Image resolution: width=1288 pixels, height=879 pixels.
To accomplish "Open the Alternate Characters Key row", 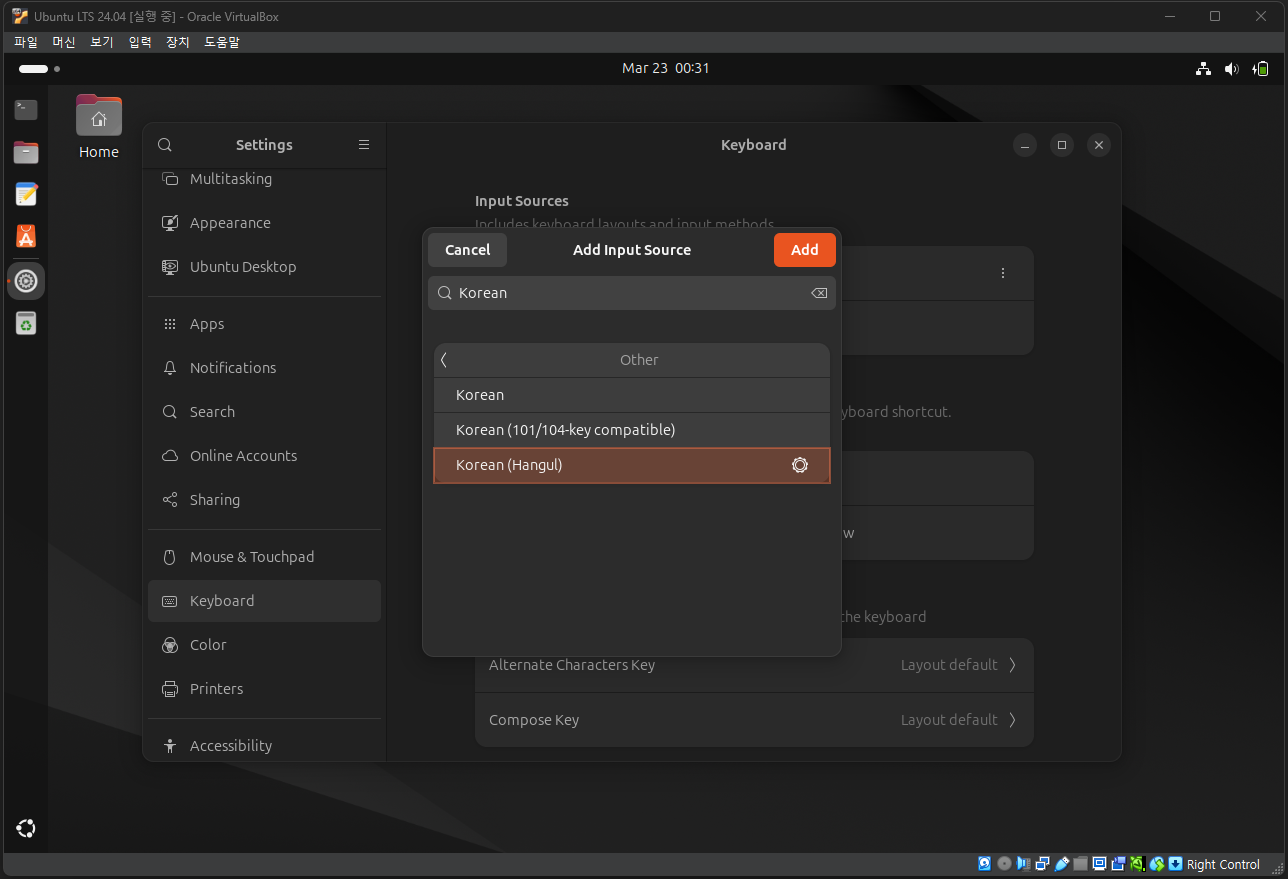I will click(x=754, y=665).
